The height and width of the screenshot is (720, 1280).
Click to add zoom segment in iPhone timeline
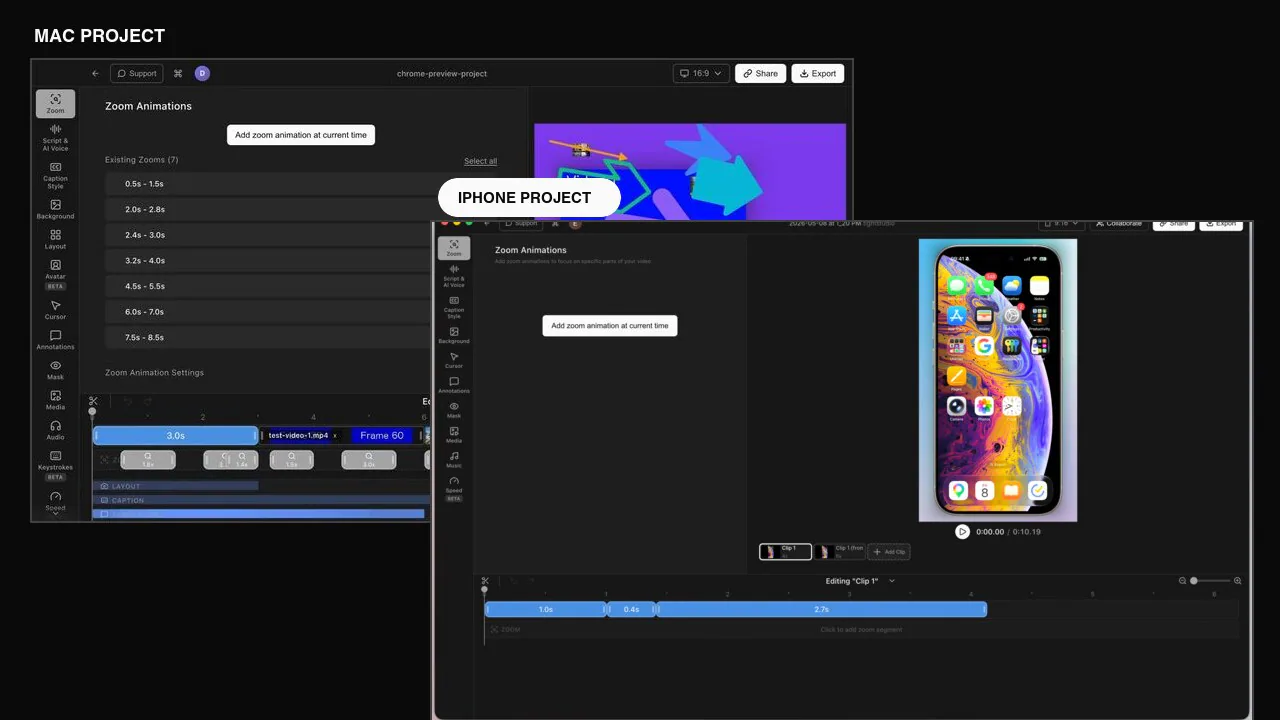click(861, 630)
